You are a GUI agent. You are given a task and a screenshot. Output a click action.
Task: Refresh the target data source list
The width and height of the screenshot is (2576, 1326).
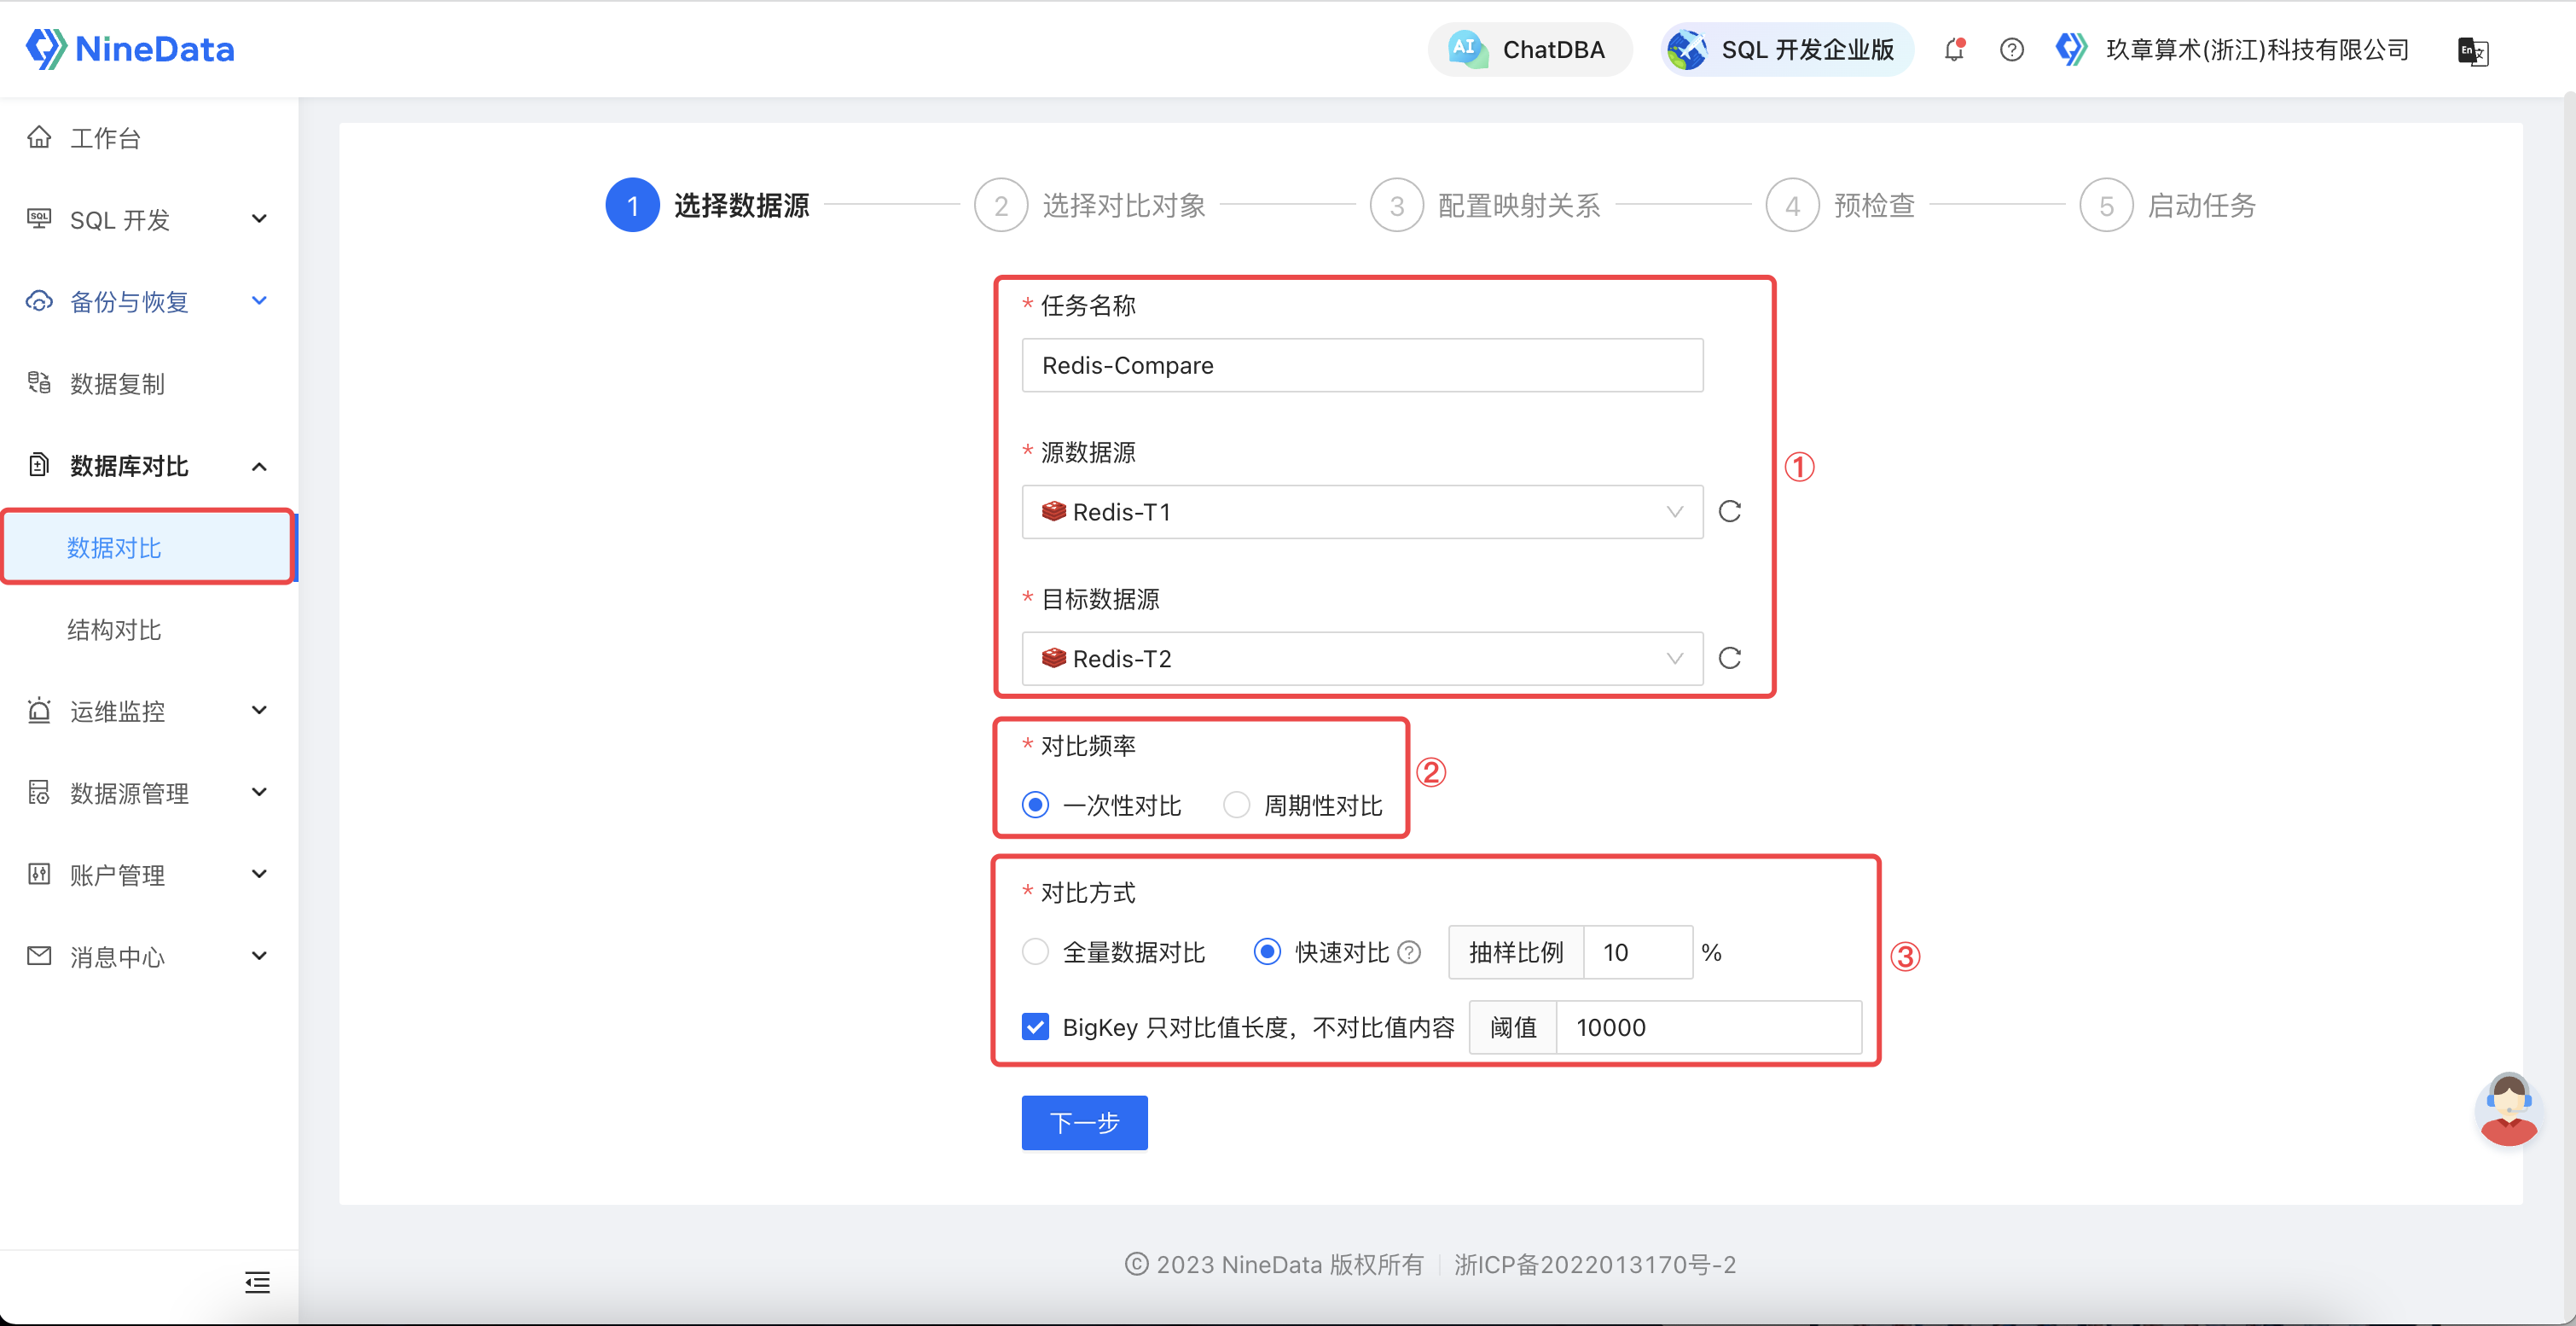point(1729,658)
